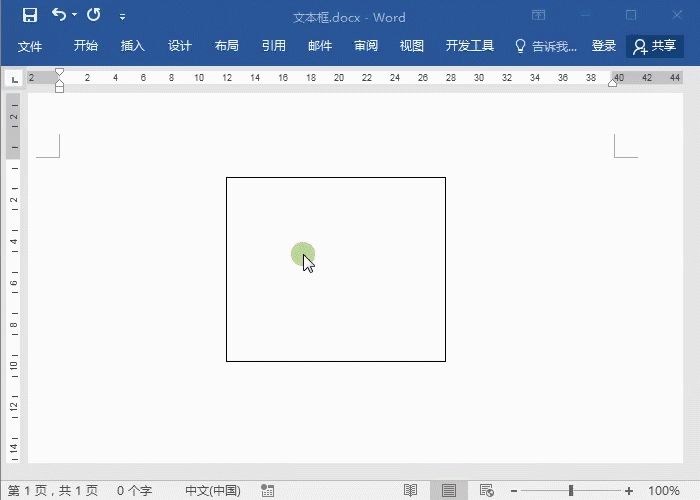The height and width of the screenshot is (500, 700).
Task: Click the zoom out minus button
Action: pyautogui.click(x=514, y=491)
